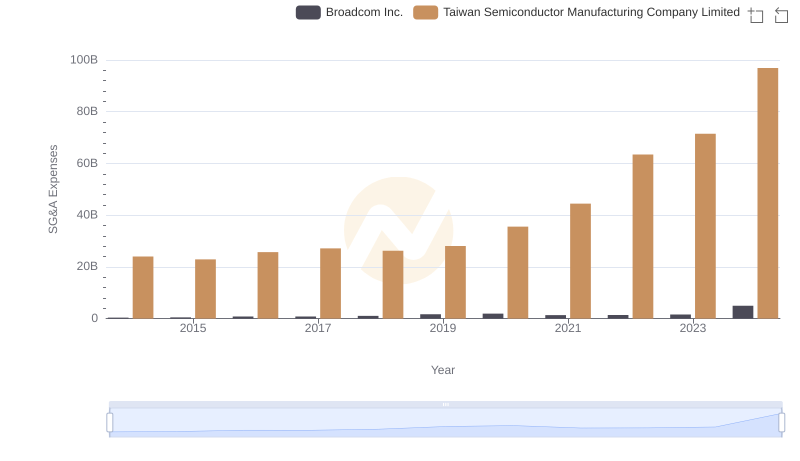Click the 2015 x-axis label

click(193, 328)
